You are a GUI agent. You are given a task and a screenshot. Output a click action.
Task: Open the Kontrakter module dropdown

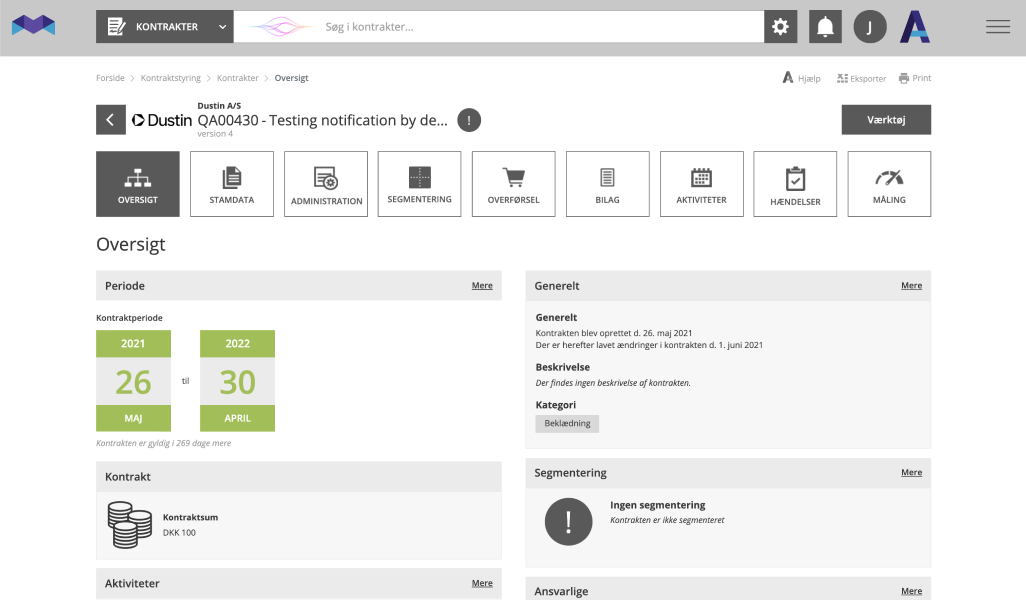(165, 27)
